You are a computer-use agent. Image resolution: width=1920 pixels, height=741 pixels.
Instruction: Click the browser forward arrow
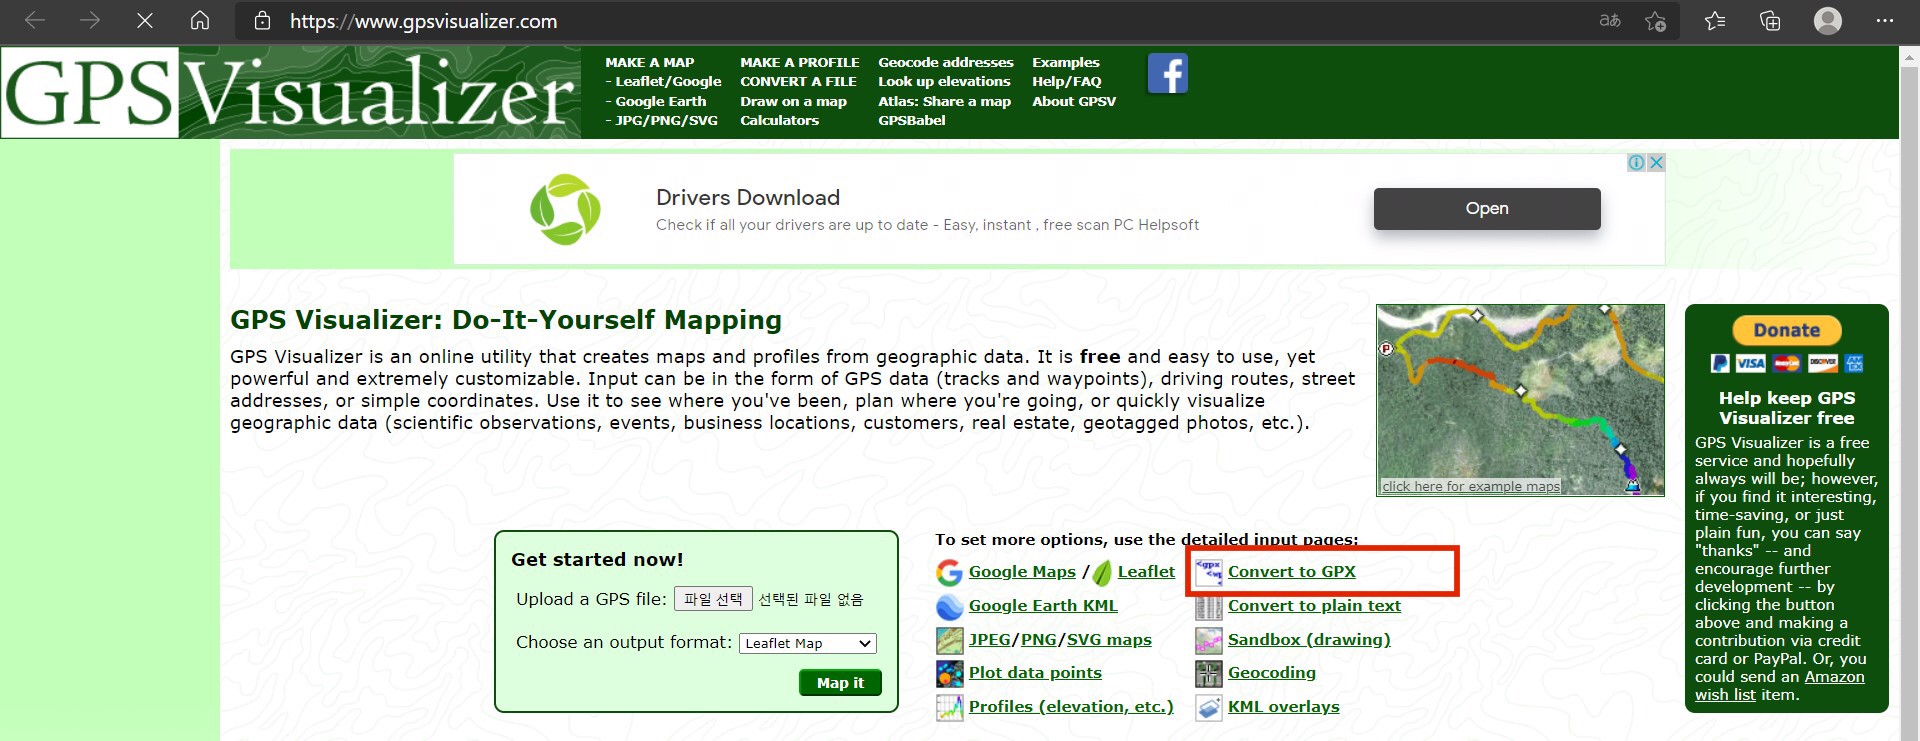point(90,20)
